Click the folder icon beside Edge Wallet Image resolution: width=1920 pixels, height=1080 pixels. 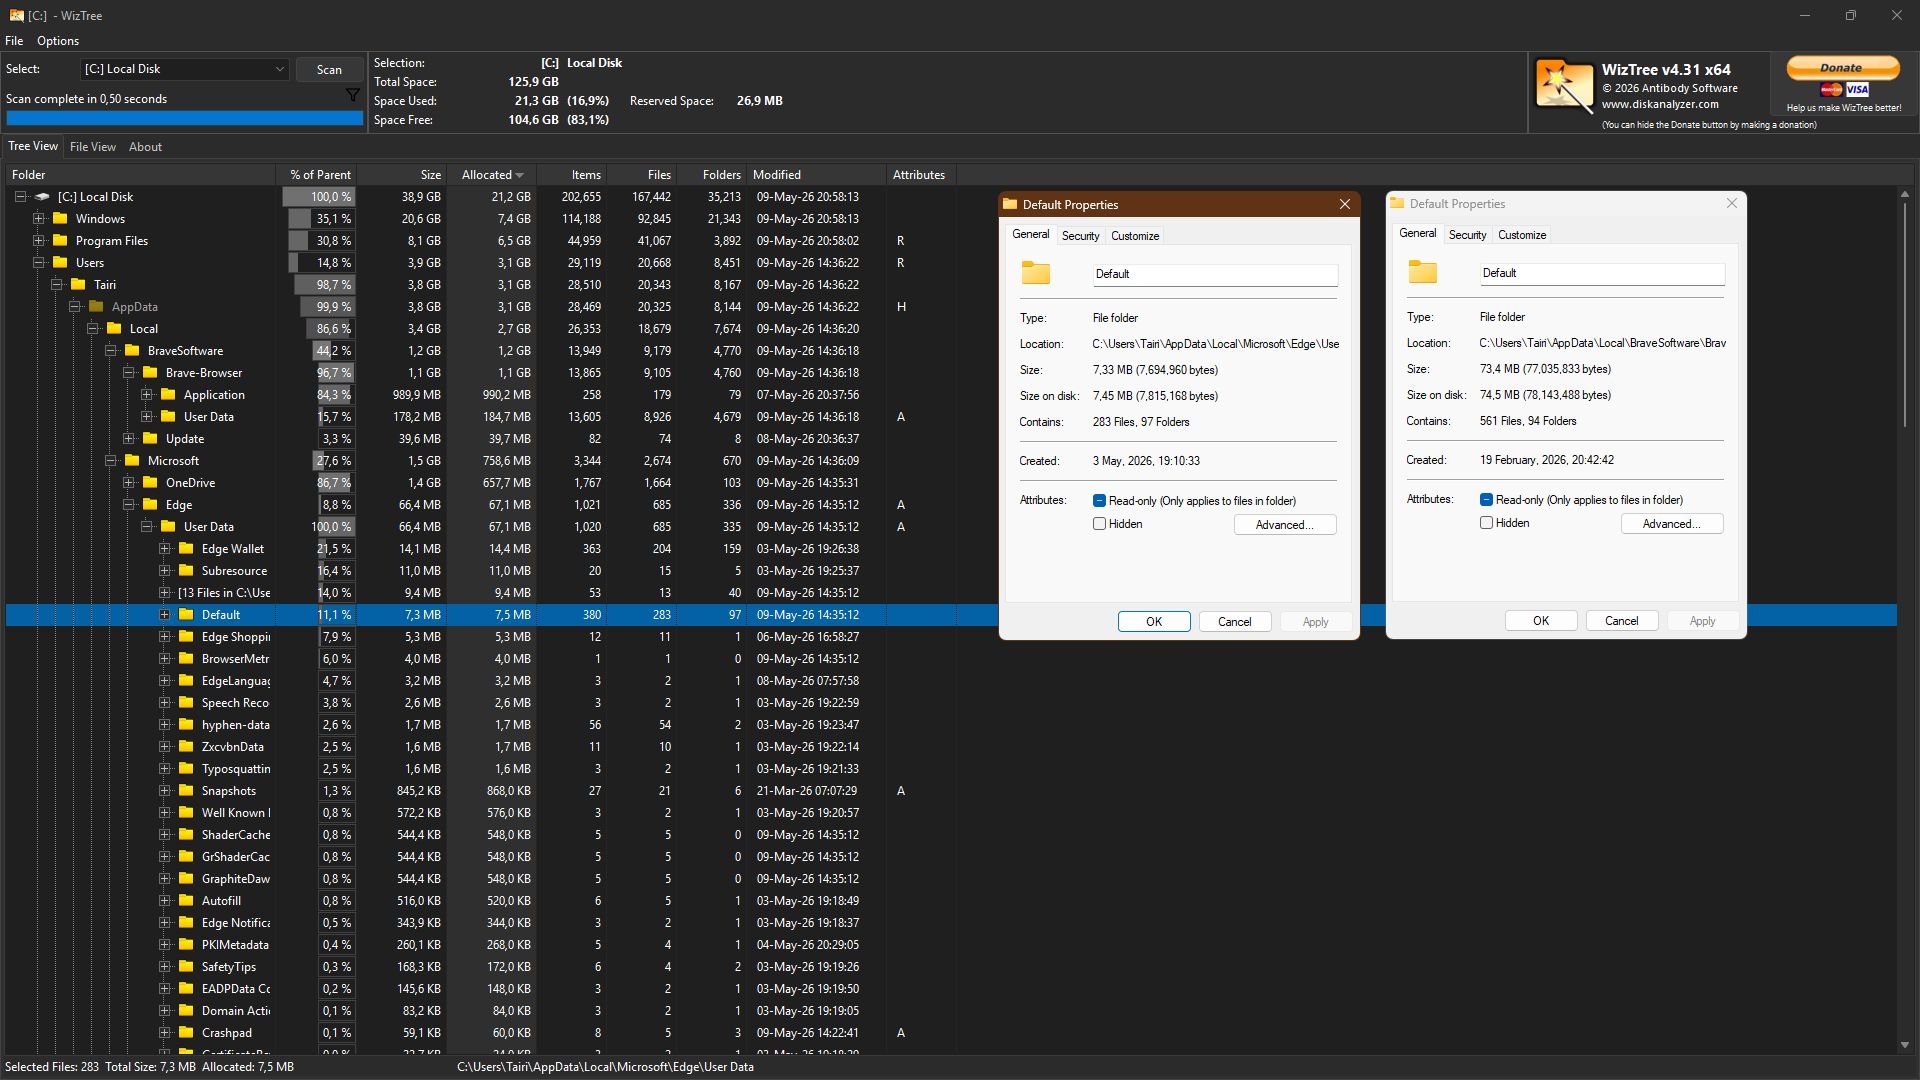pos(186,548)
